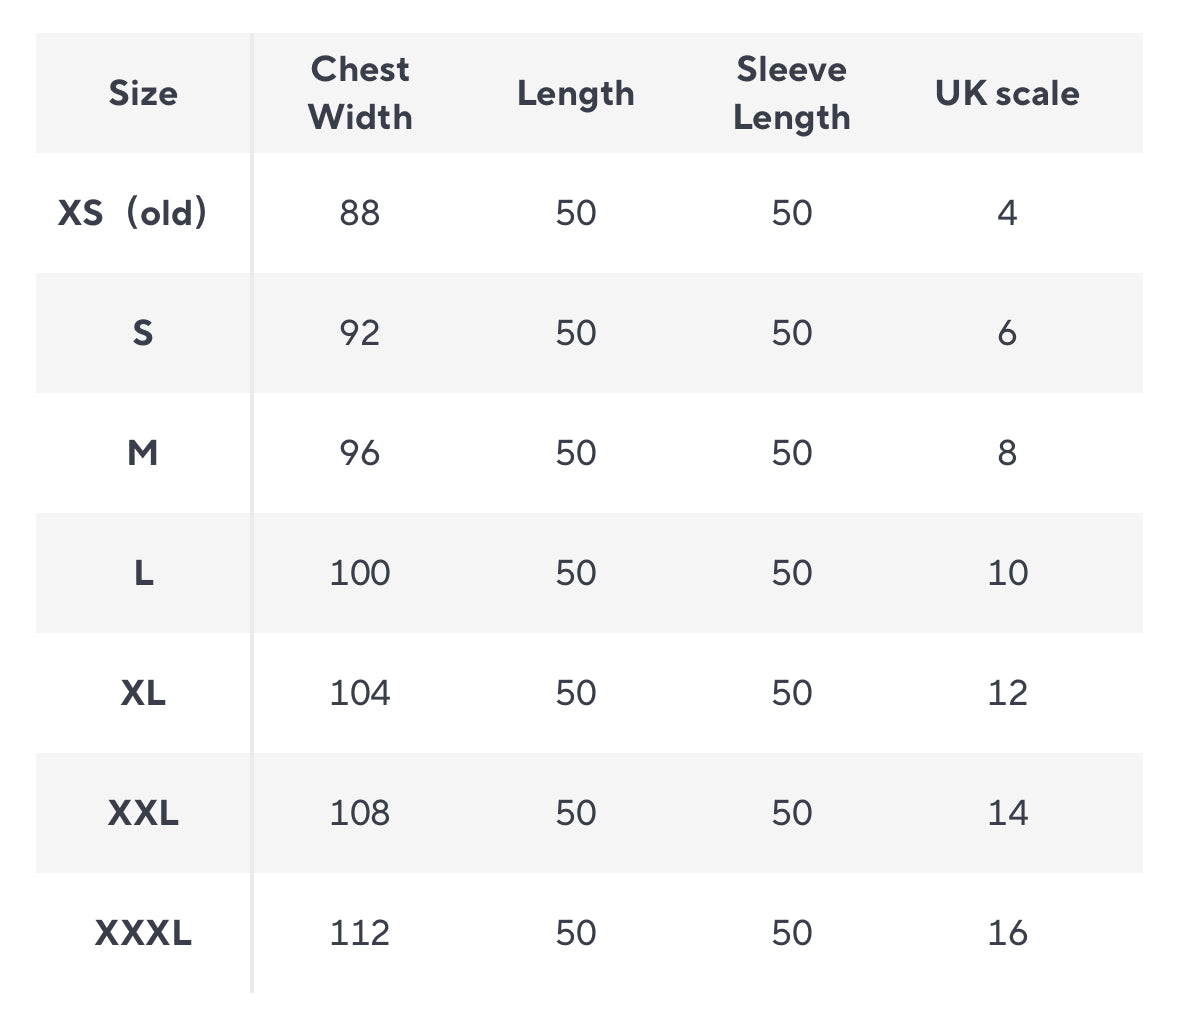Click chest width value 96

pos(360,453)
